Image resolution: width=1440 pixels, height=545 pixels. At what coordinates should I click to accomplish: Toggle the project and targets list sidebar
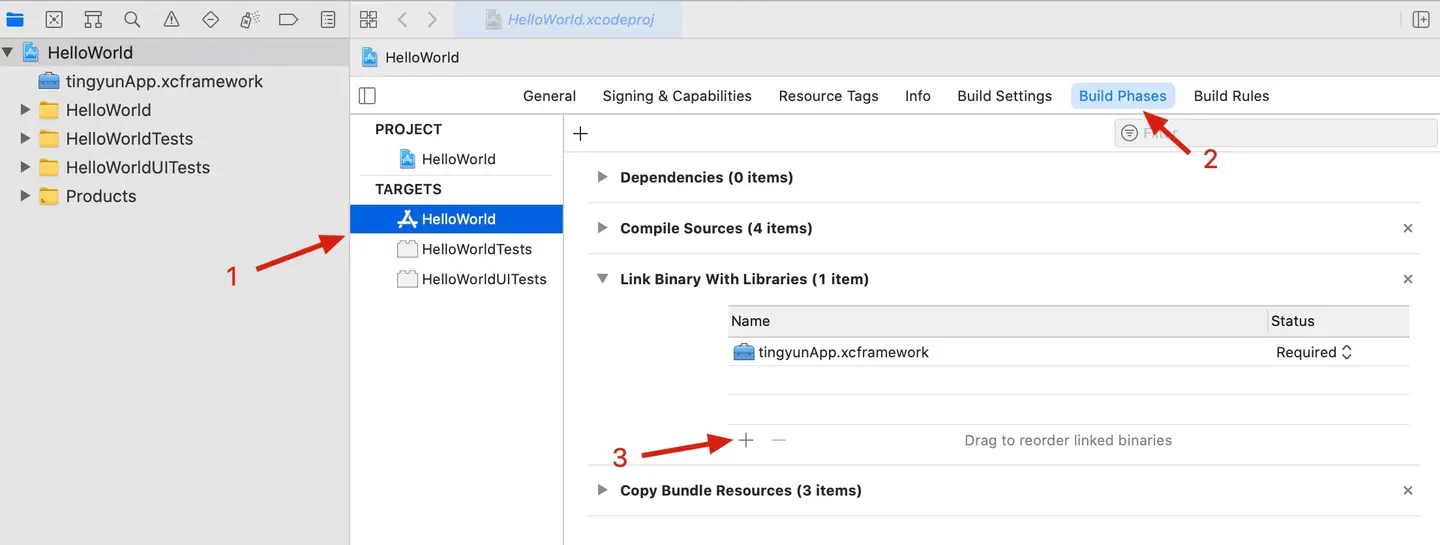click(x=367, y=96)
